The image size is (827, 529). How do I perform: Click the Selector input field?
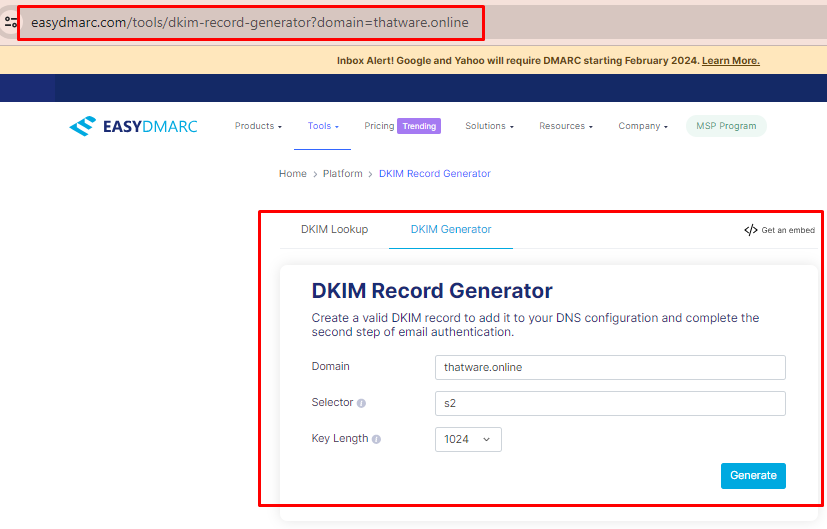point(610,403)
